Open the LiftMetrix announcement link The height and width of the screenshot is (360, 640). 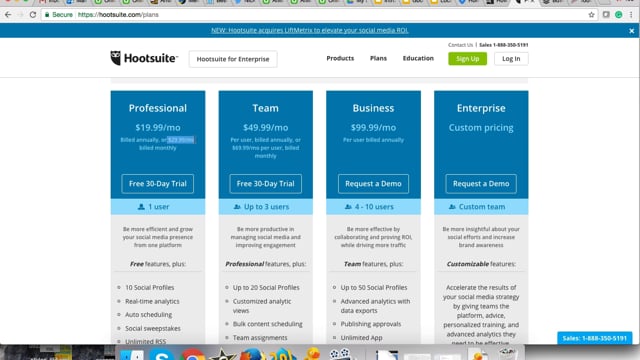coord(310,30)
